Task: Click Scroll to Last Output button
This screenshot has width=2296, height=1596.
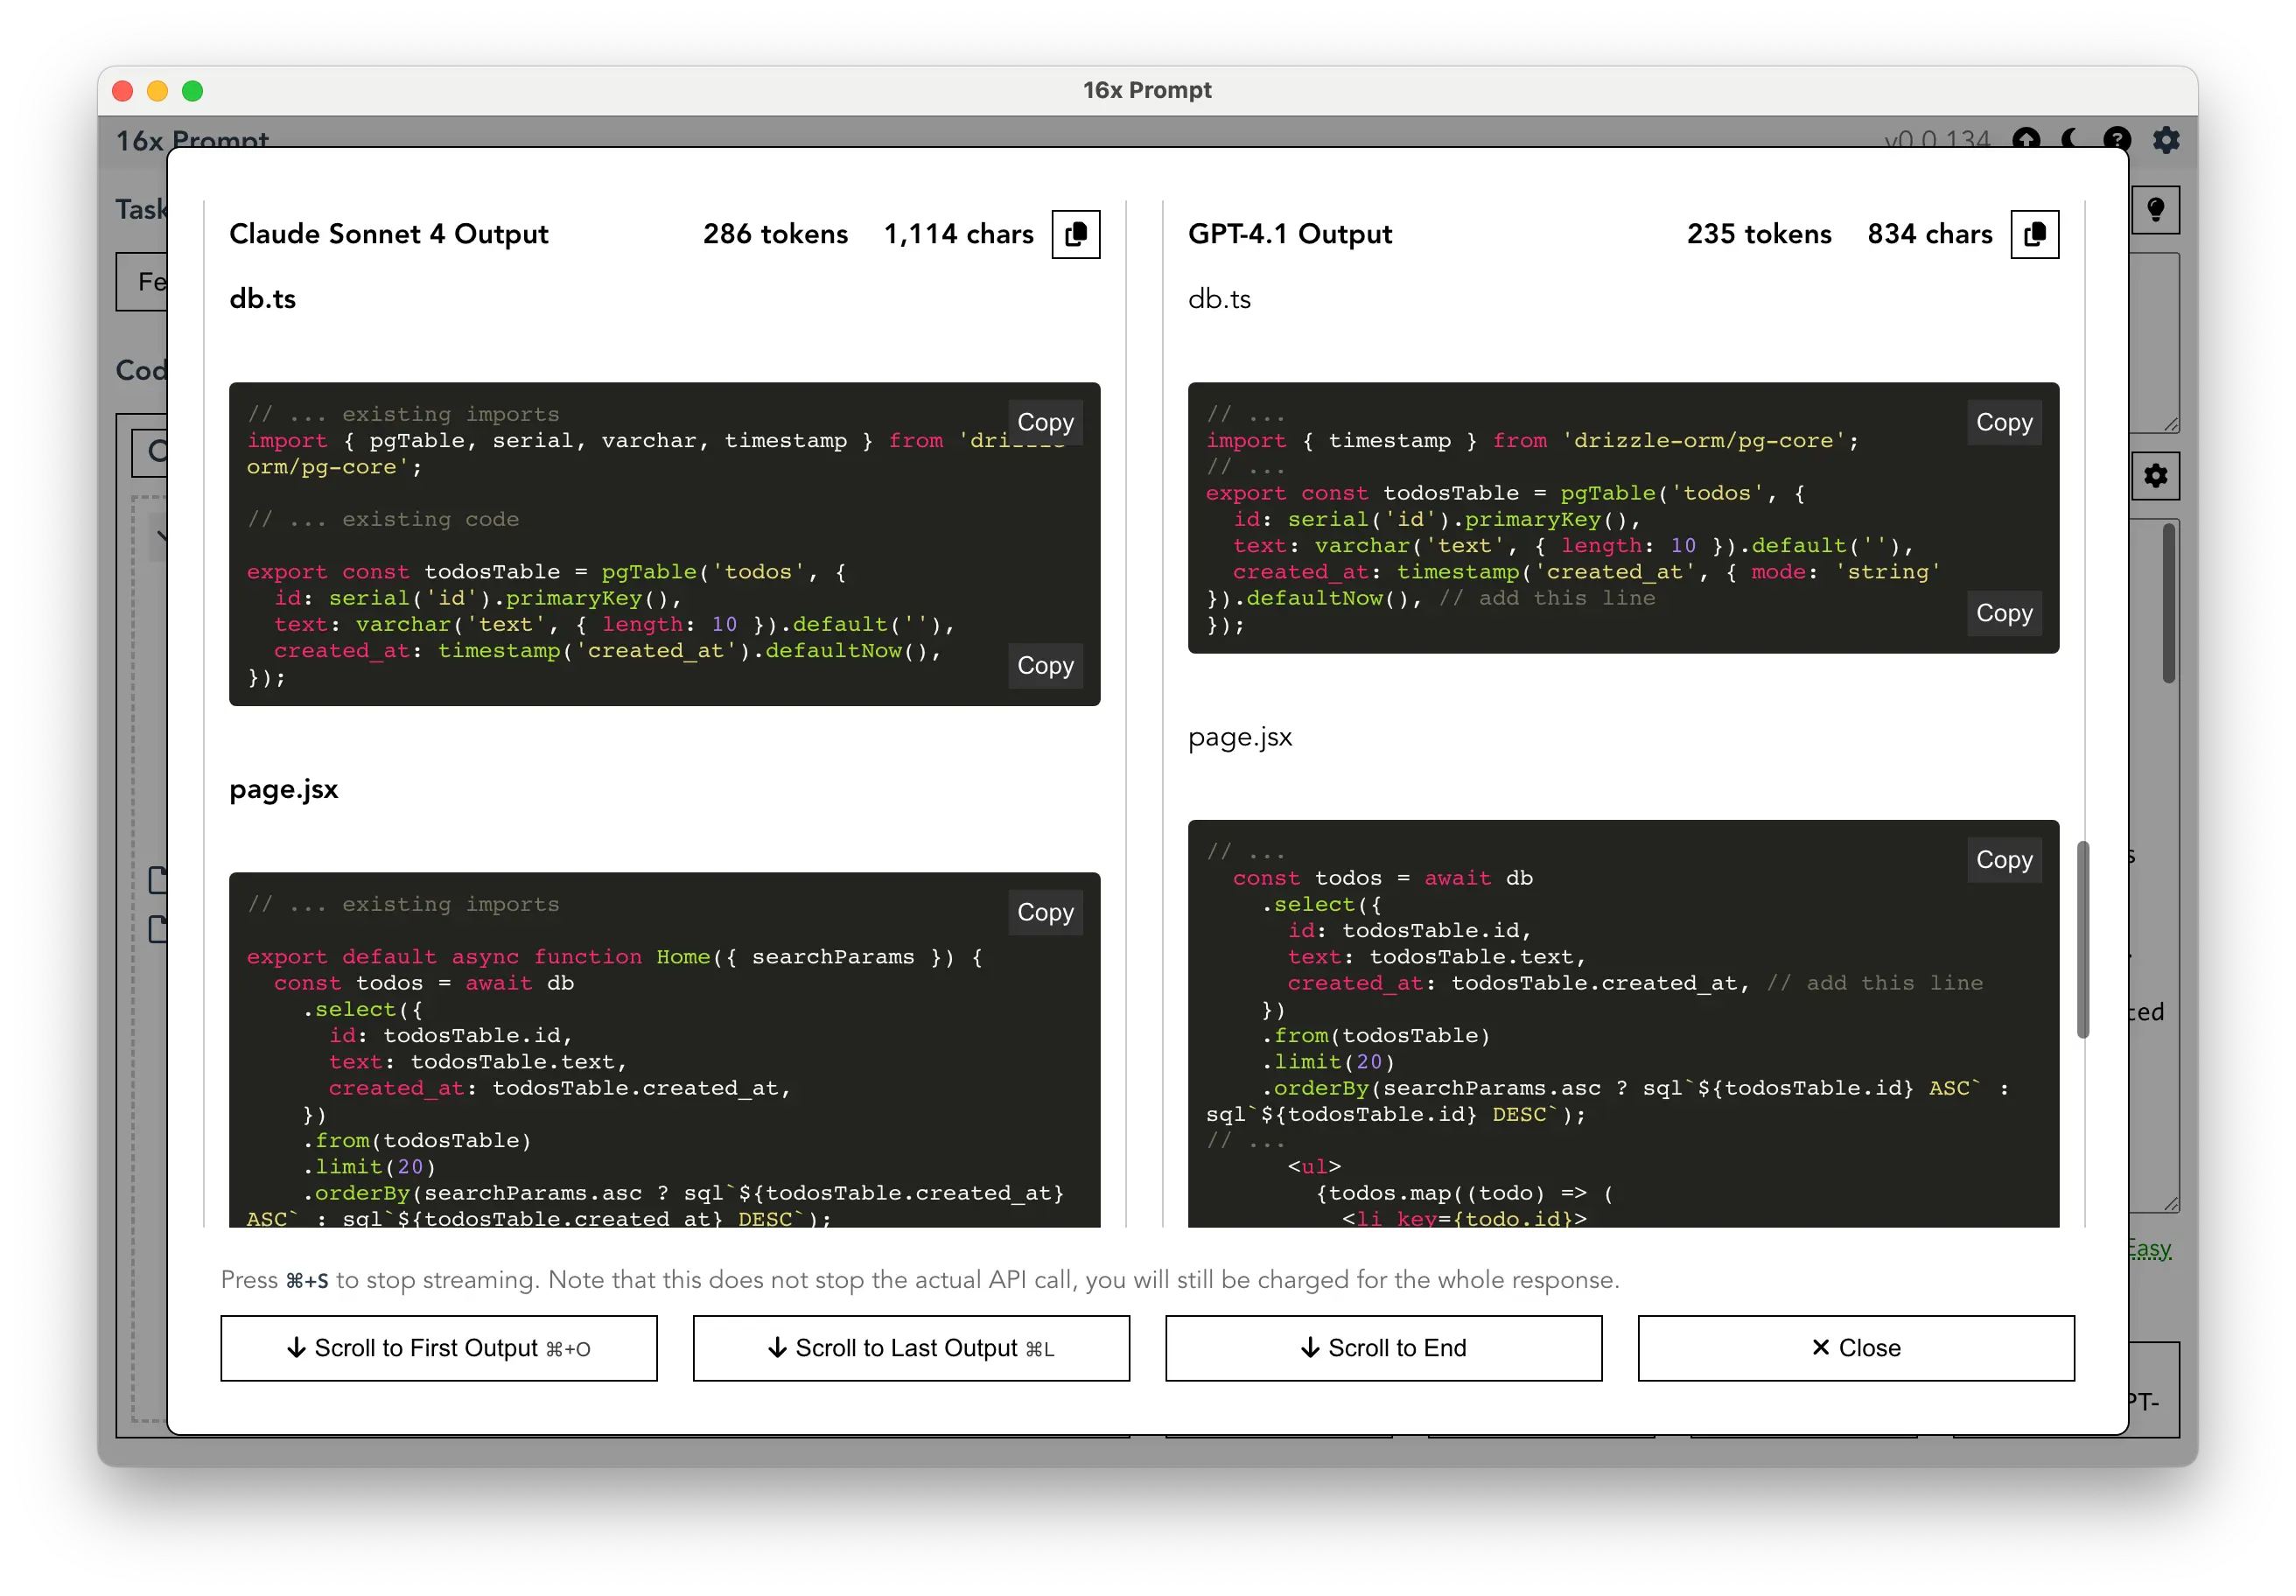Action: 911,1348
